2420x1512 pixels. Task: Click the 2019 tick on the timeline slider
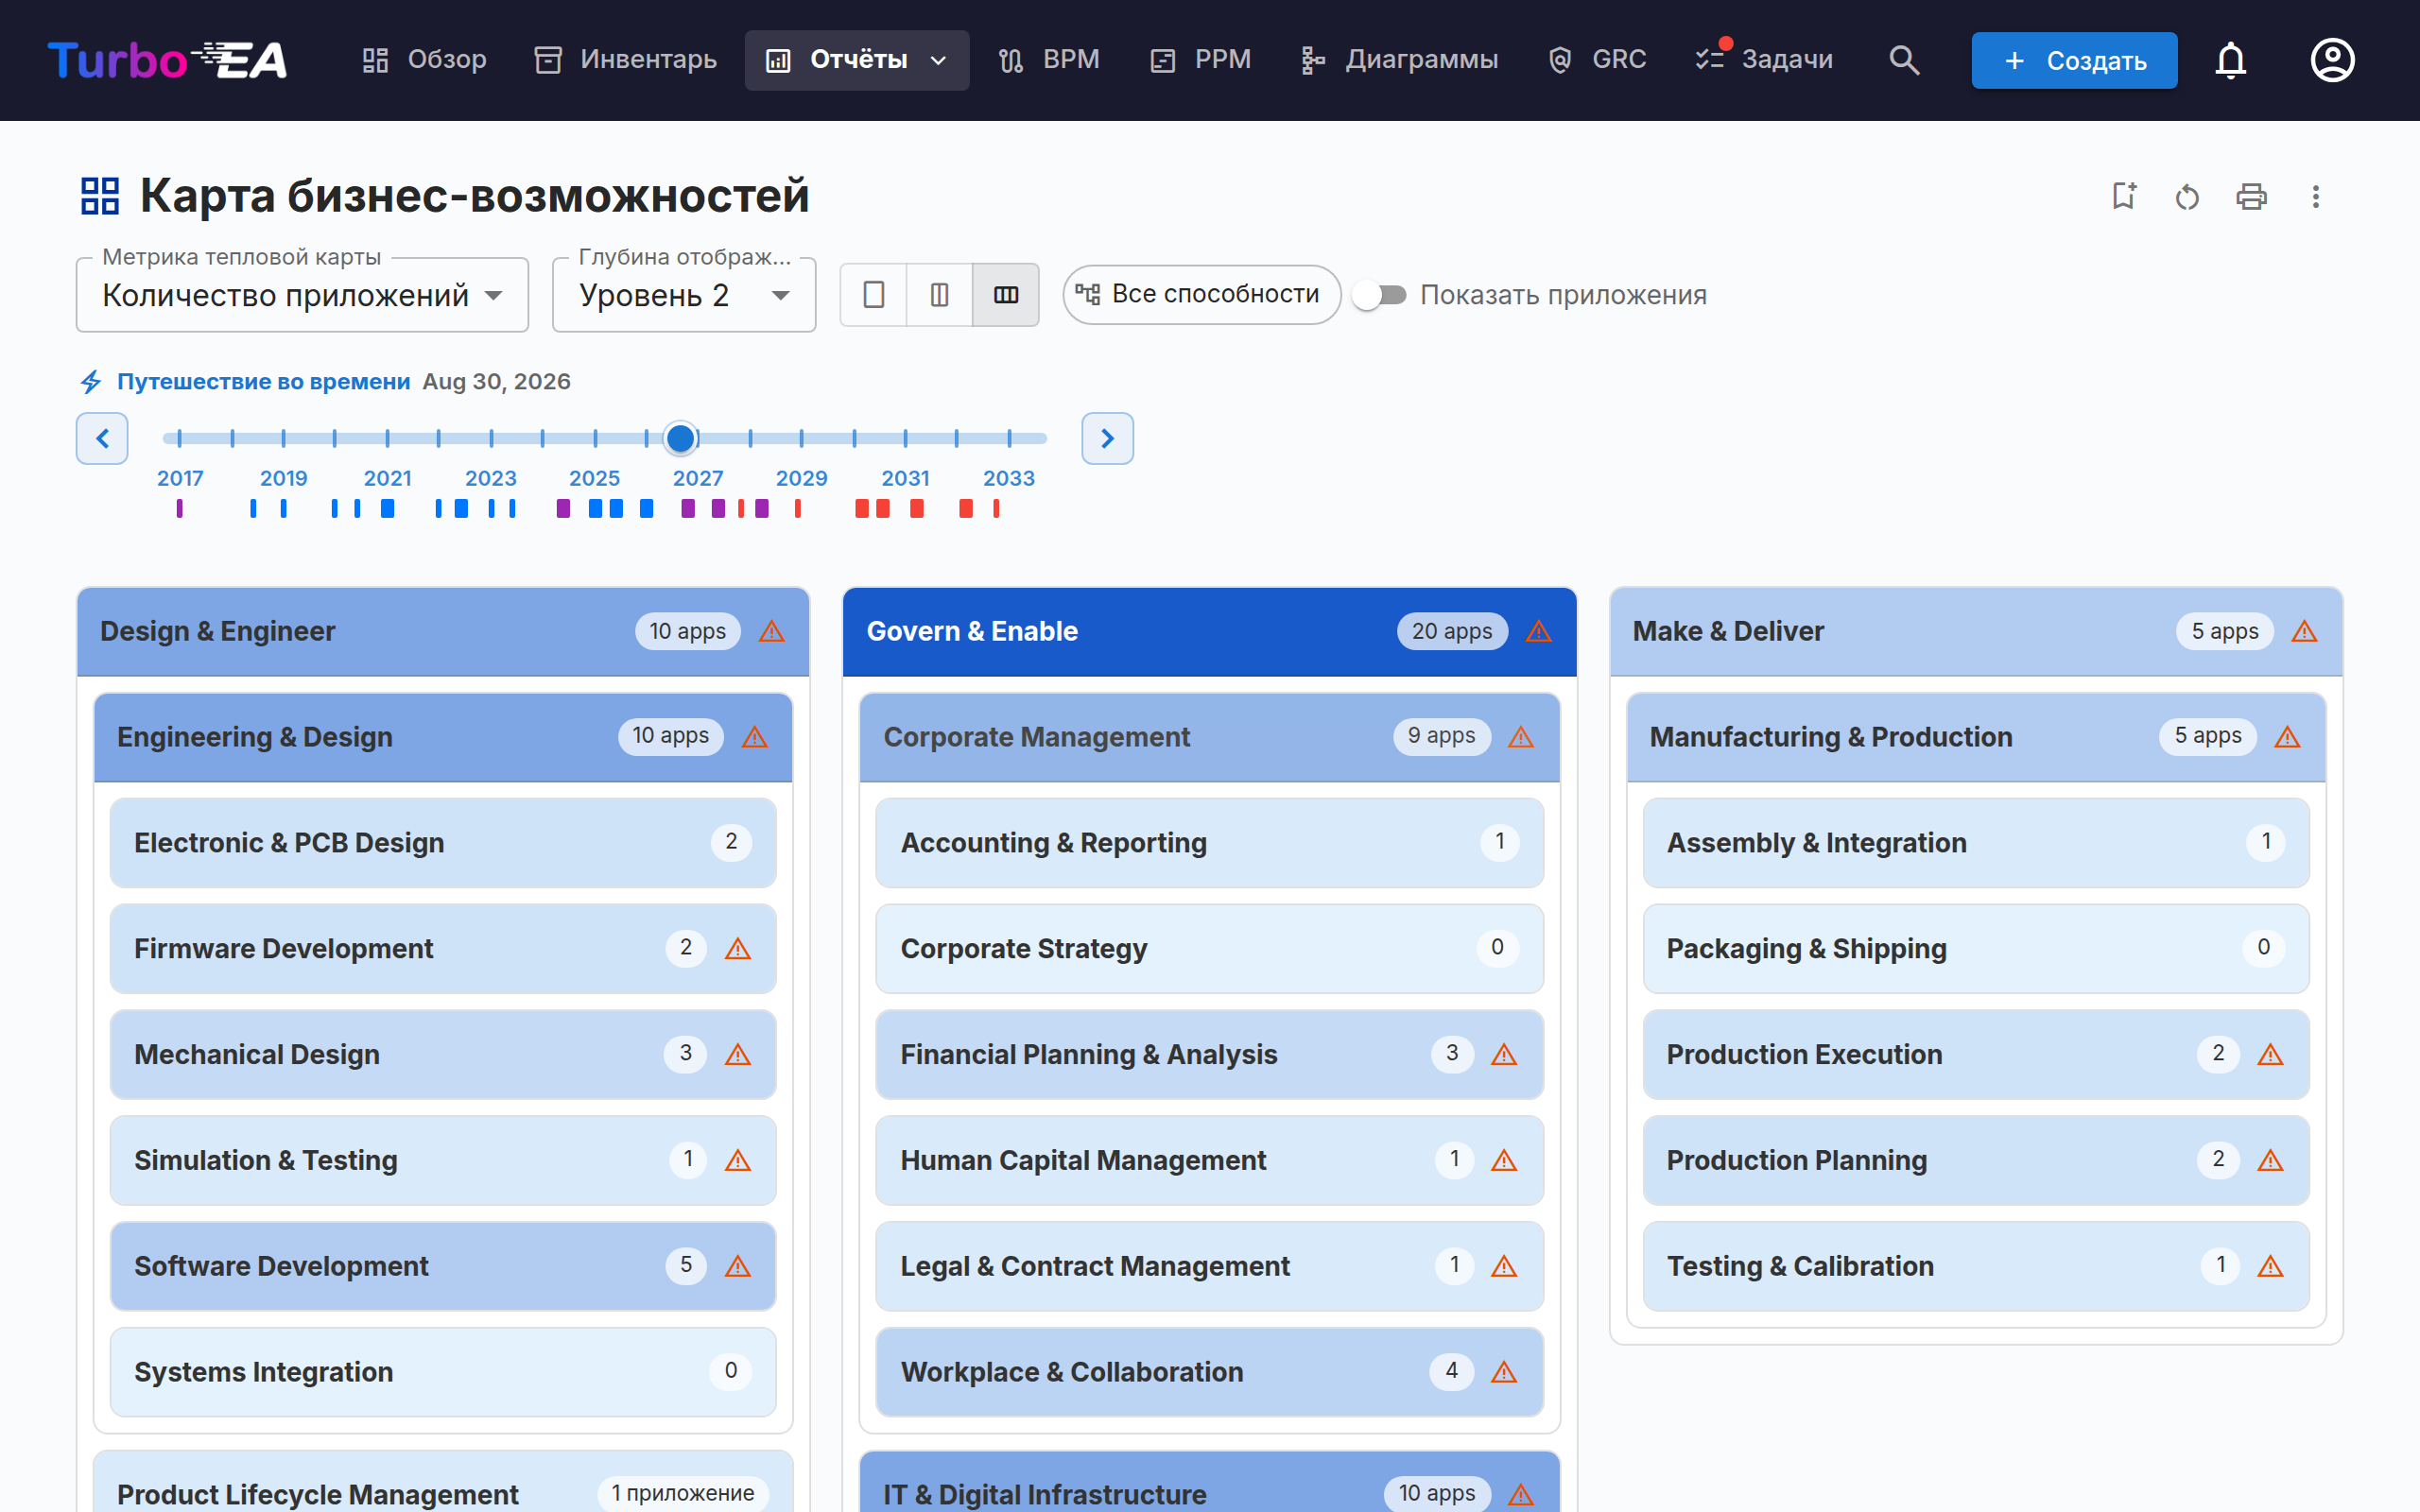[x=283, y=438]
